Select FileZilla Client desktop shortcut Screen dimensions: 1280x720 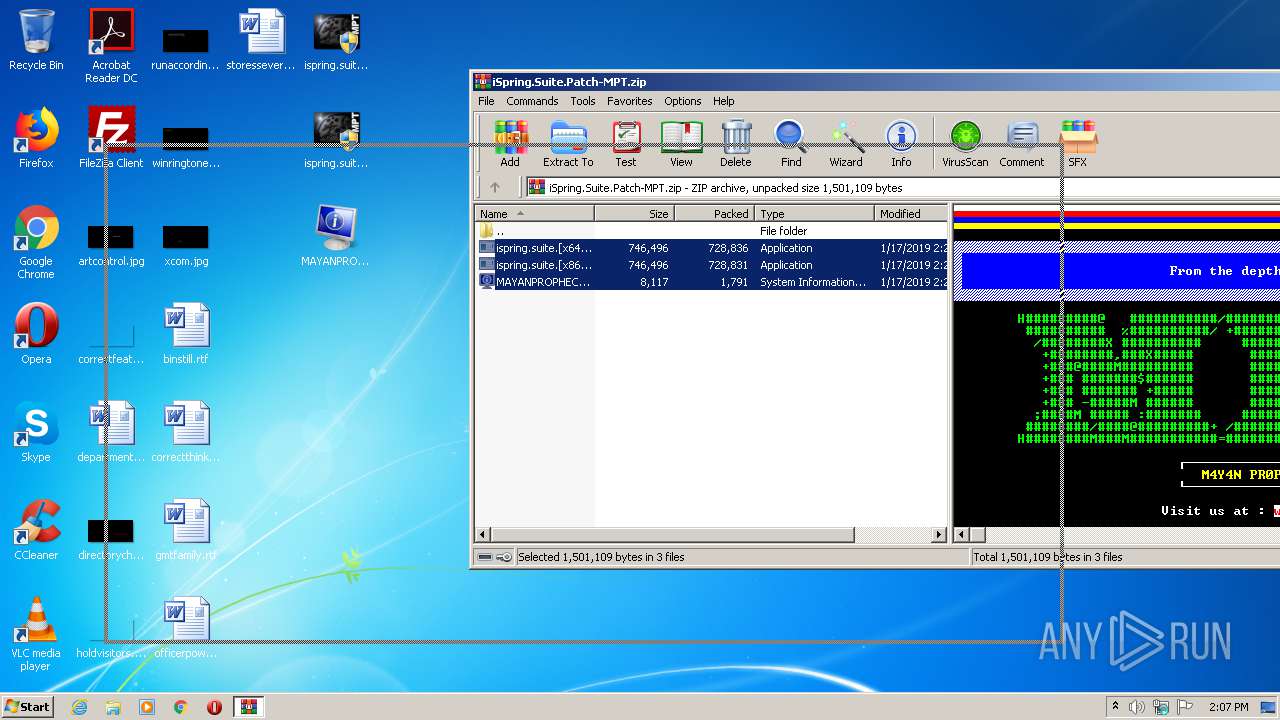tap(111, 138)
